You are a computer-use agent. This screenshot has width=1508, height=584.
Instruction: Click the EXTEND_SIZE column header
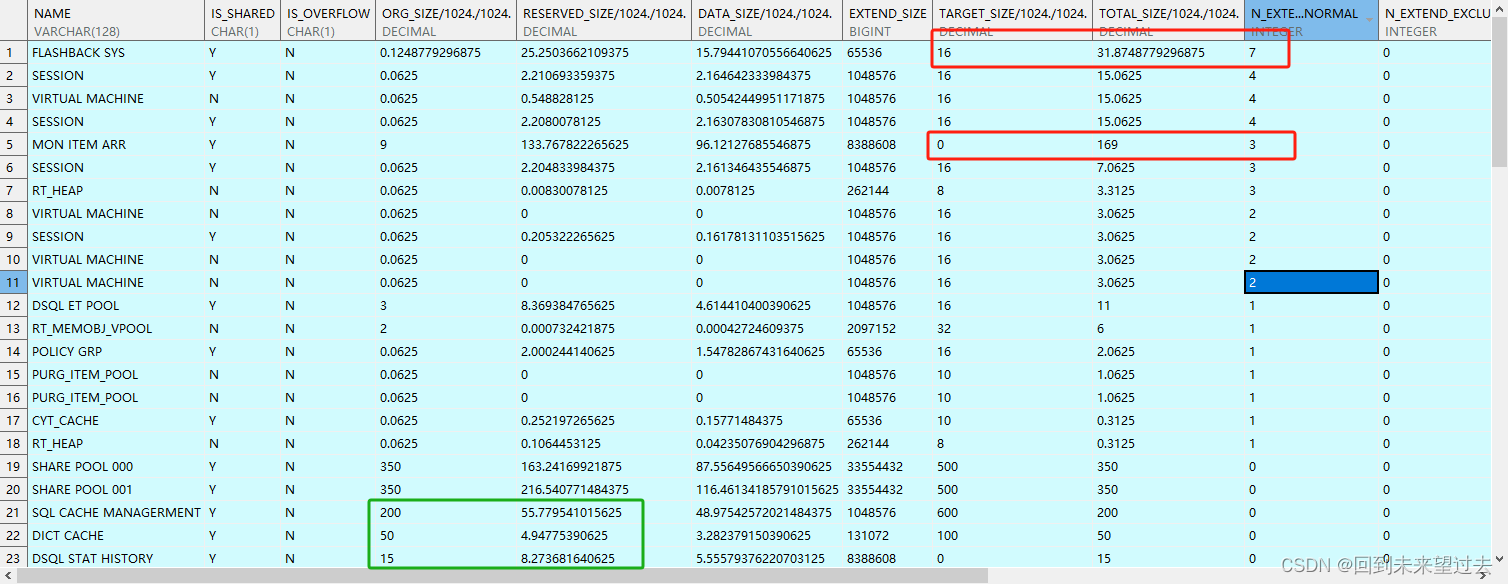[888, 22]
